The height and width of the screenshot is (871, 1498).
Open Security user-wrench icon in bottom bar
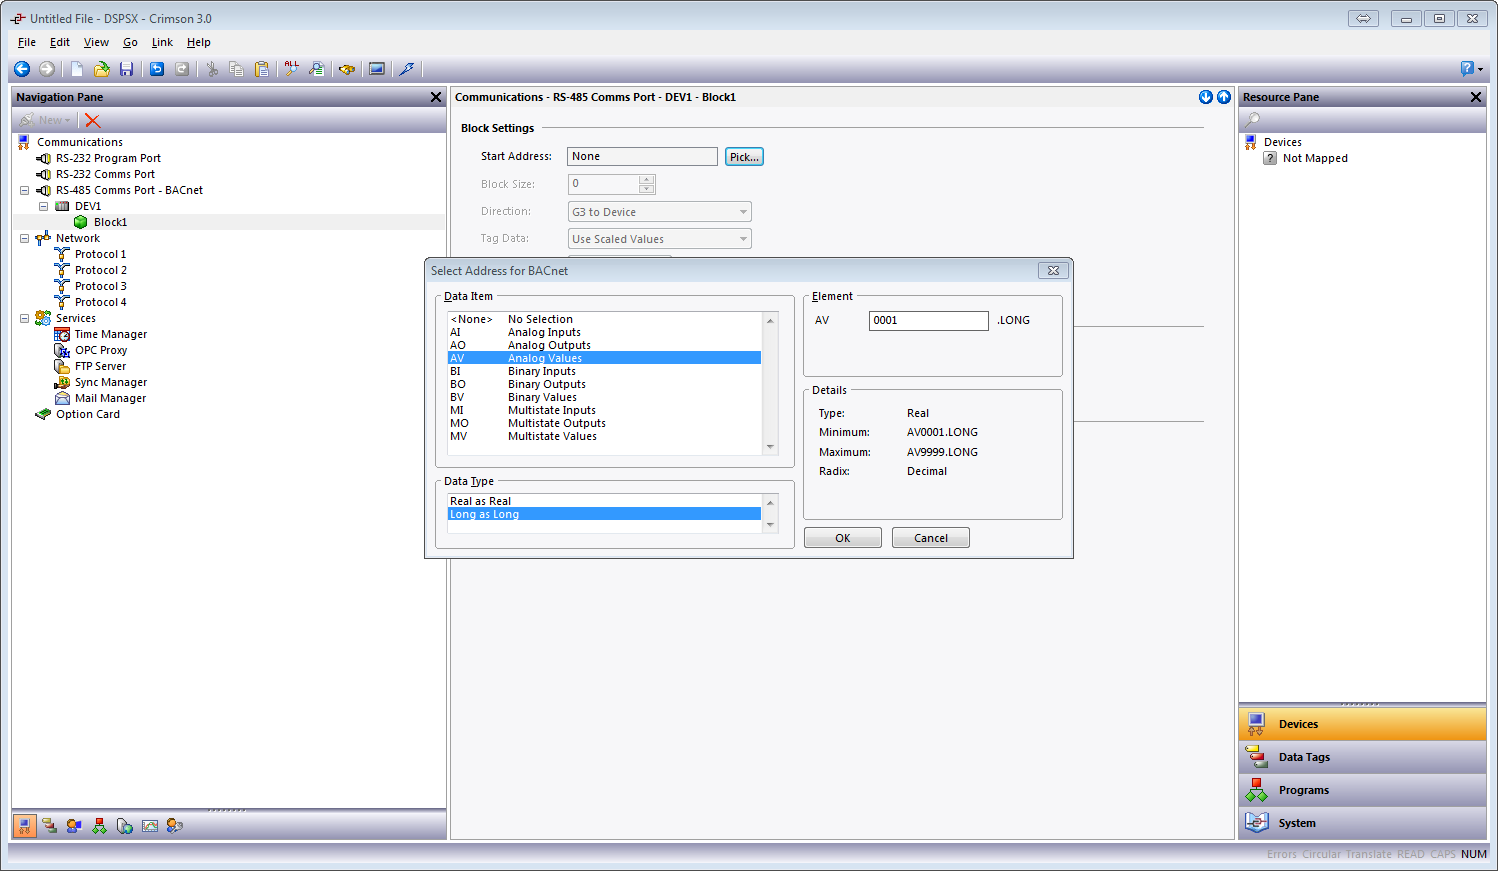[x=175, y=825]
